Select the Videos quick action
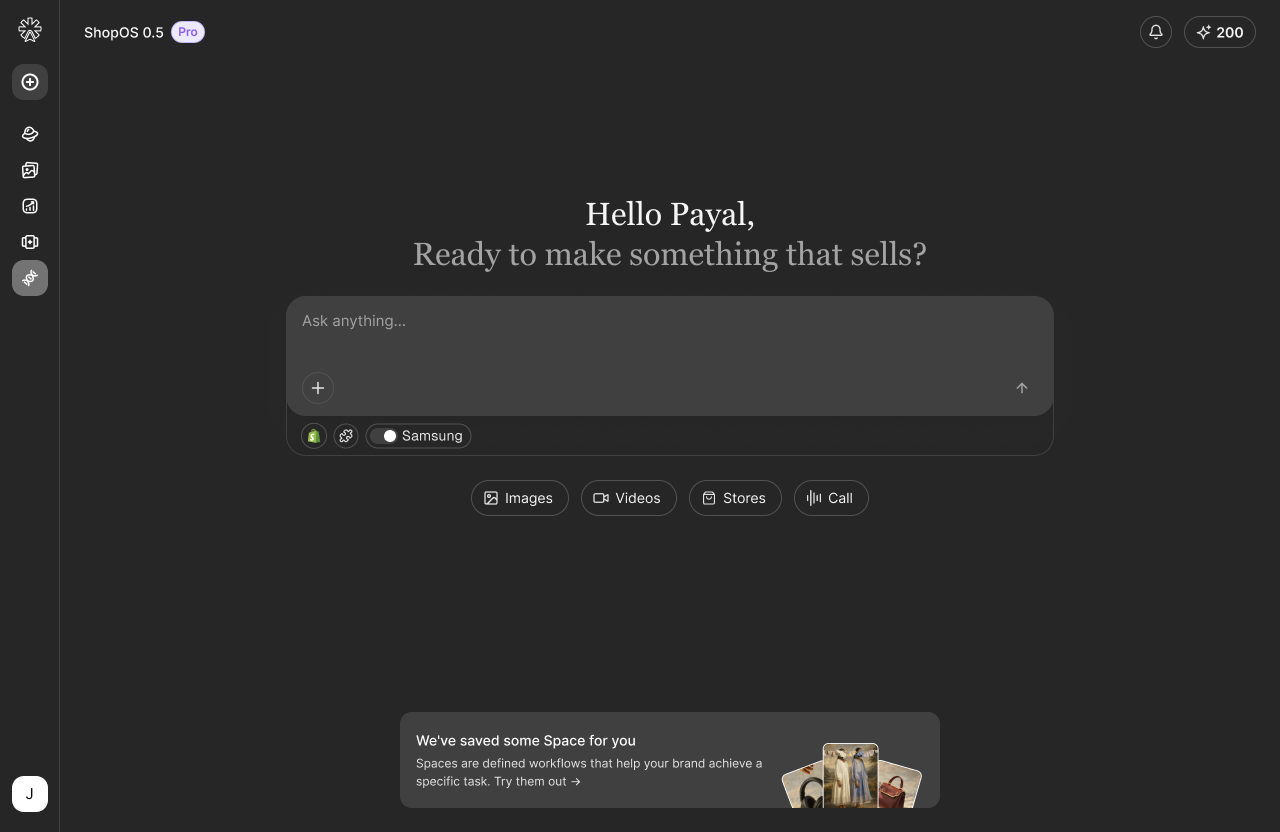The width and height of the screenshot is (1280, 832). [x=628, y=498]
